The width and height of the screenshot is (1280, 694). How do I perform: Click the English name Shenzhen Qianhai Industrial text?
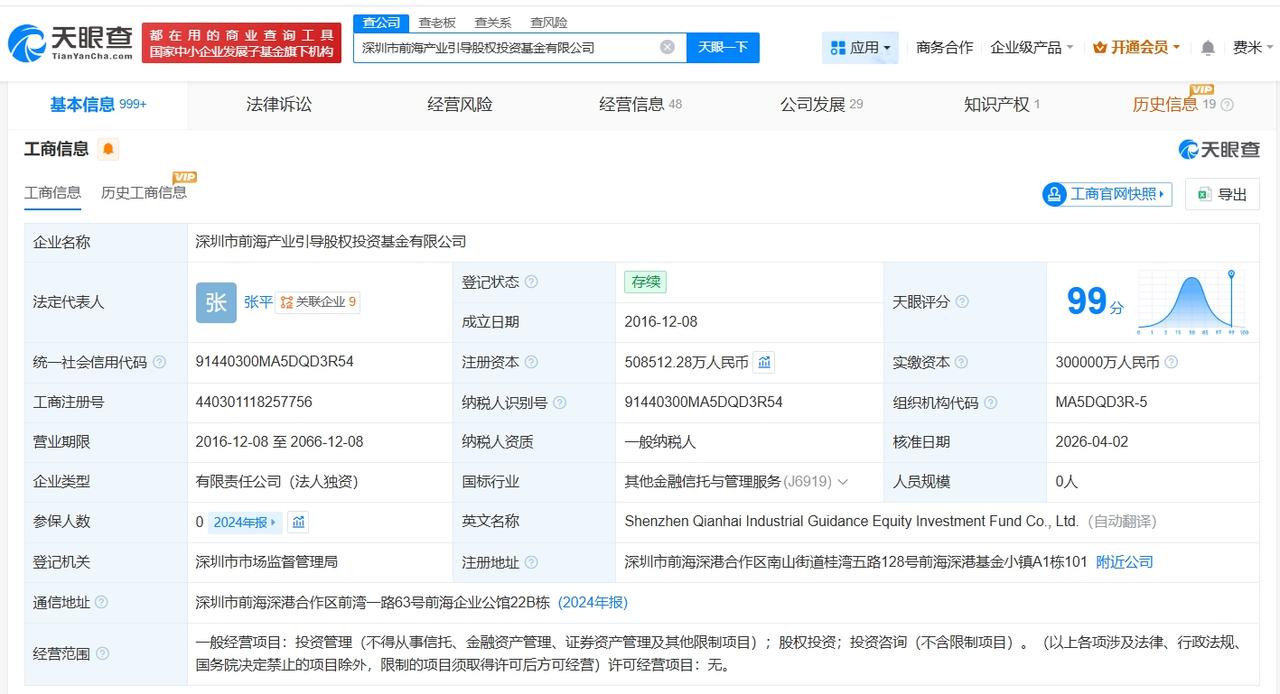click(x=852, y=522)
